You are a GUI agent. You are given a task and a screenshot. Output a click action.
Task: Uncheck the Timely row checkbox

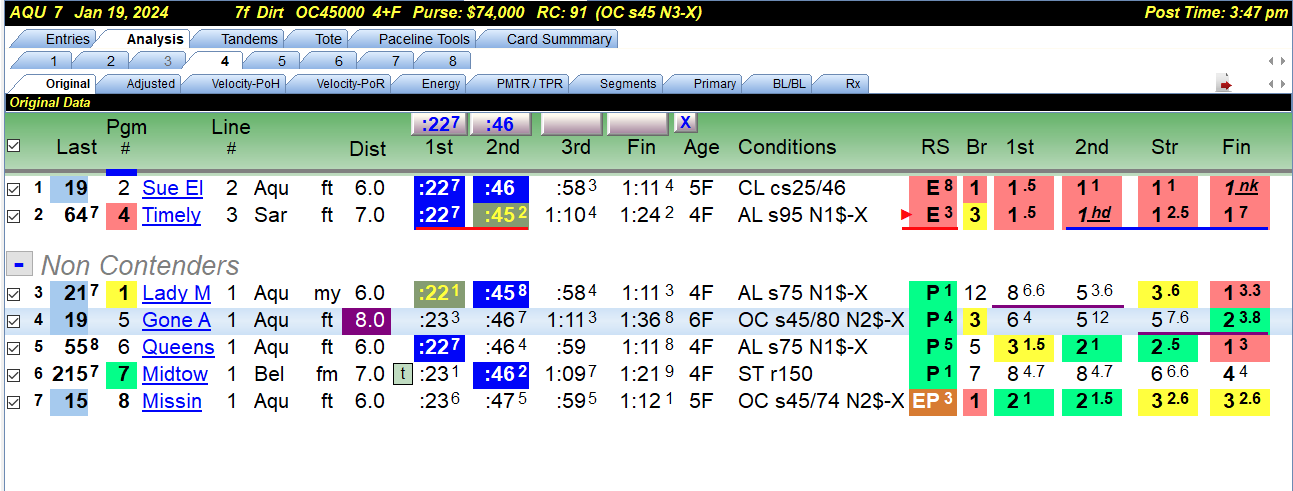[x=13, y=215]
